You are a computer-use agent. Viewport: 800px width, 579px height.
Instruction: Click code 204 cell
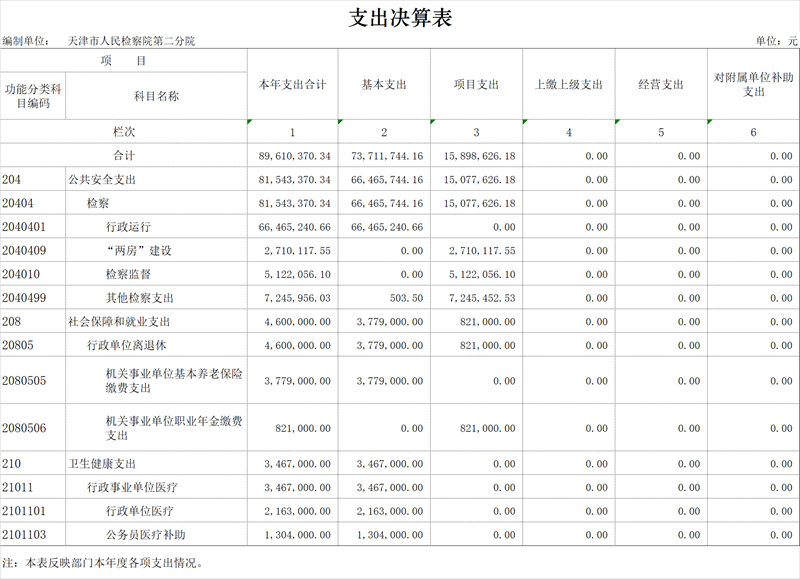point(33,180)
